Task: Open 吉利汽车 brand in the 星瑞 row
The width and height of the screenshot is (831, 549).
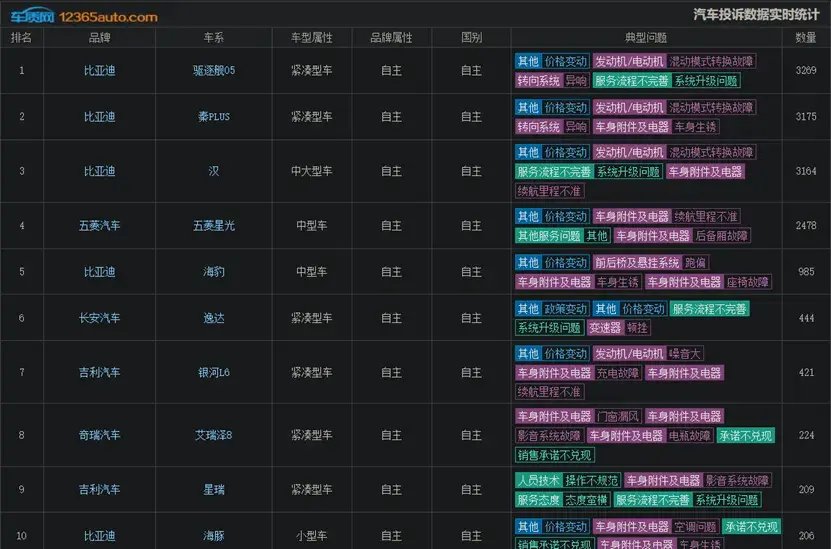Action: (x=99, y=490)
